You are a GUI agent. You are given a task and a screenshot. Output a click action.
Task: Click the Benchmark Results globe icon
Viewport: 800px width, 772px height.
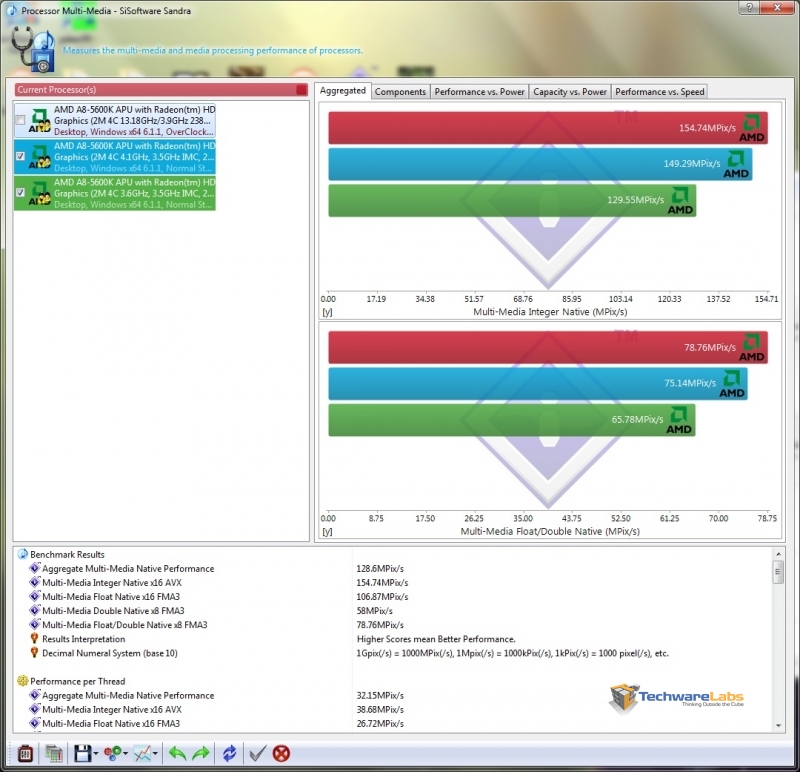[x=22, y=554]
